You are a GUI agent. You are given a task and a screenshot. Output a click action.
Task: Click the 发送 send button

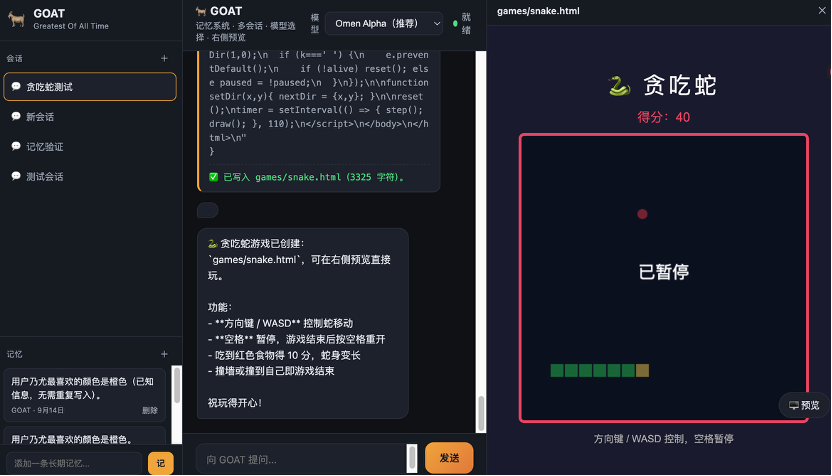tap(449, 457)
